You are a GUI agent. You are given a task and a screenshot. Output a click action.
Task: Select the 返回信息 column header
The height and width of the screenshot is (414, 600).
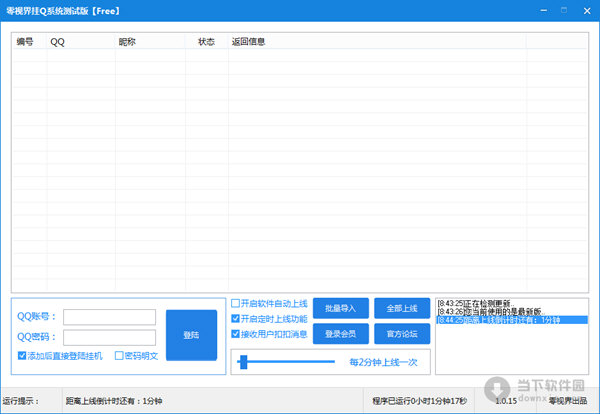tap(377, 42)
